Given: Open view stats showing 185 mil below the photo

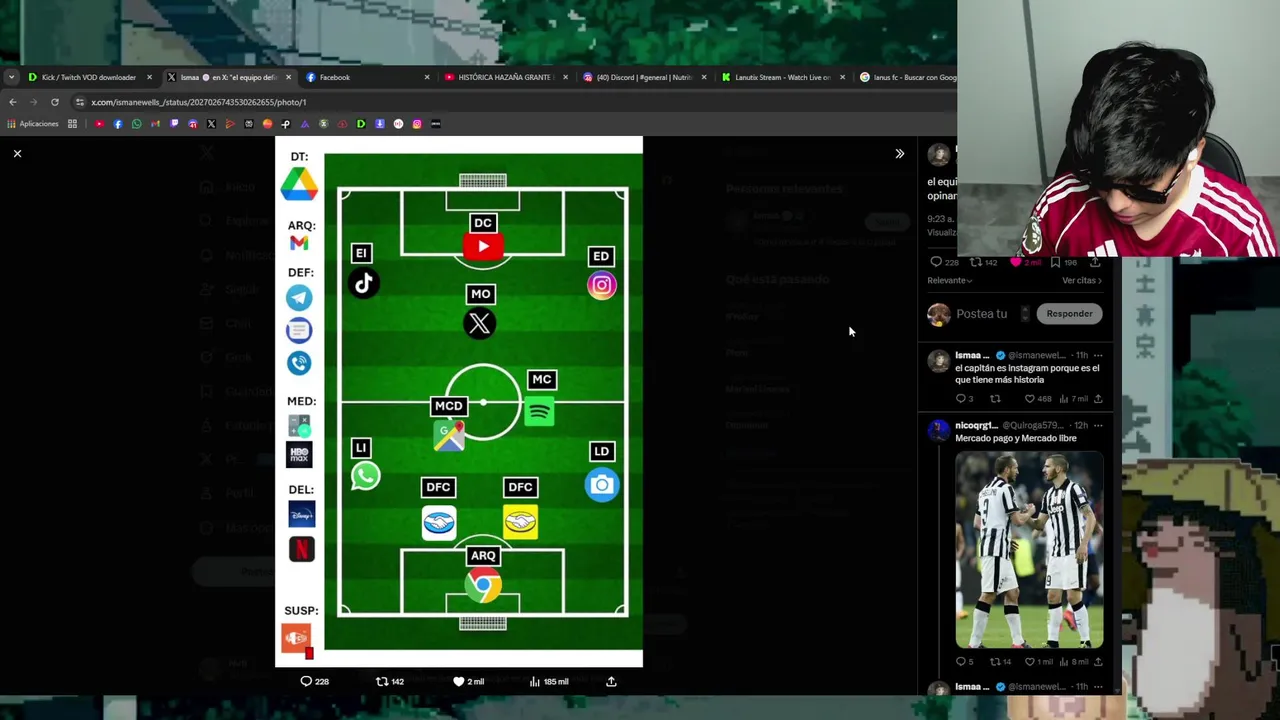Looking at the screenshot, I should (549, 681).
